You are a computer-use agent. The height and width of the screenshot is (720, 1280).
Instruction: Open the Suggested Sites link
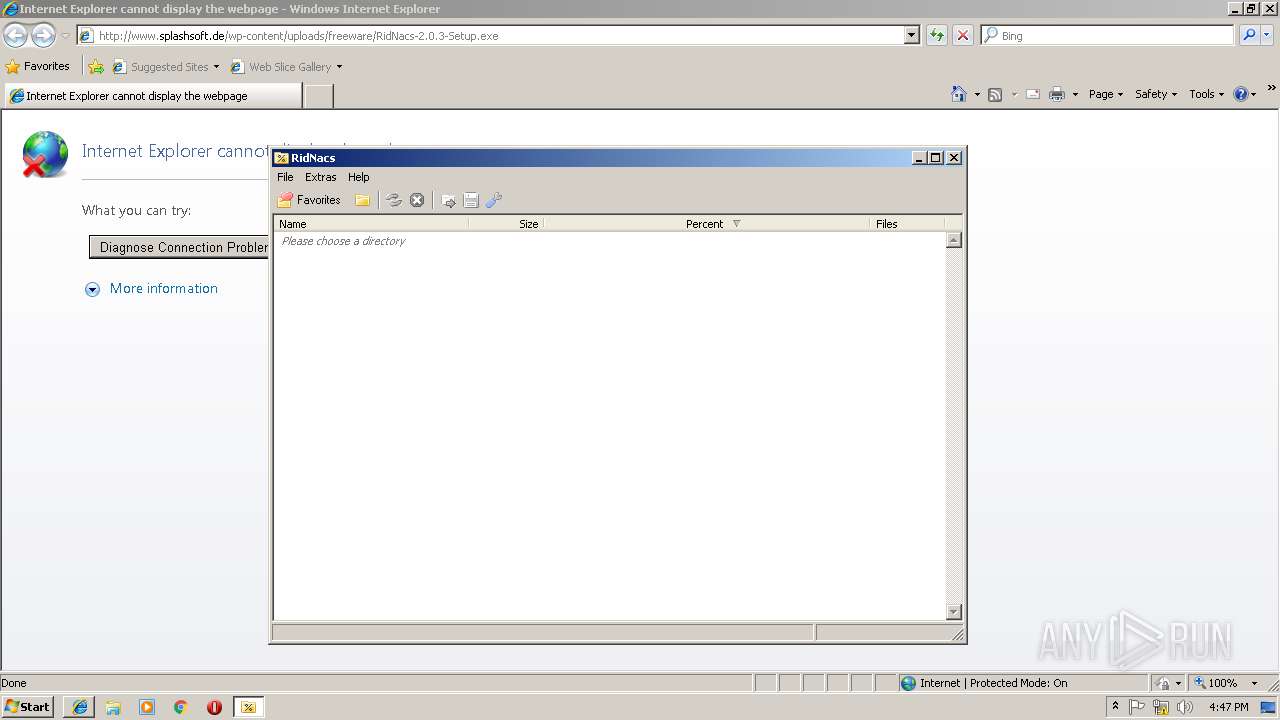tap(165, 67)
